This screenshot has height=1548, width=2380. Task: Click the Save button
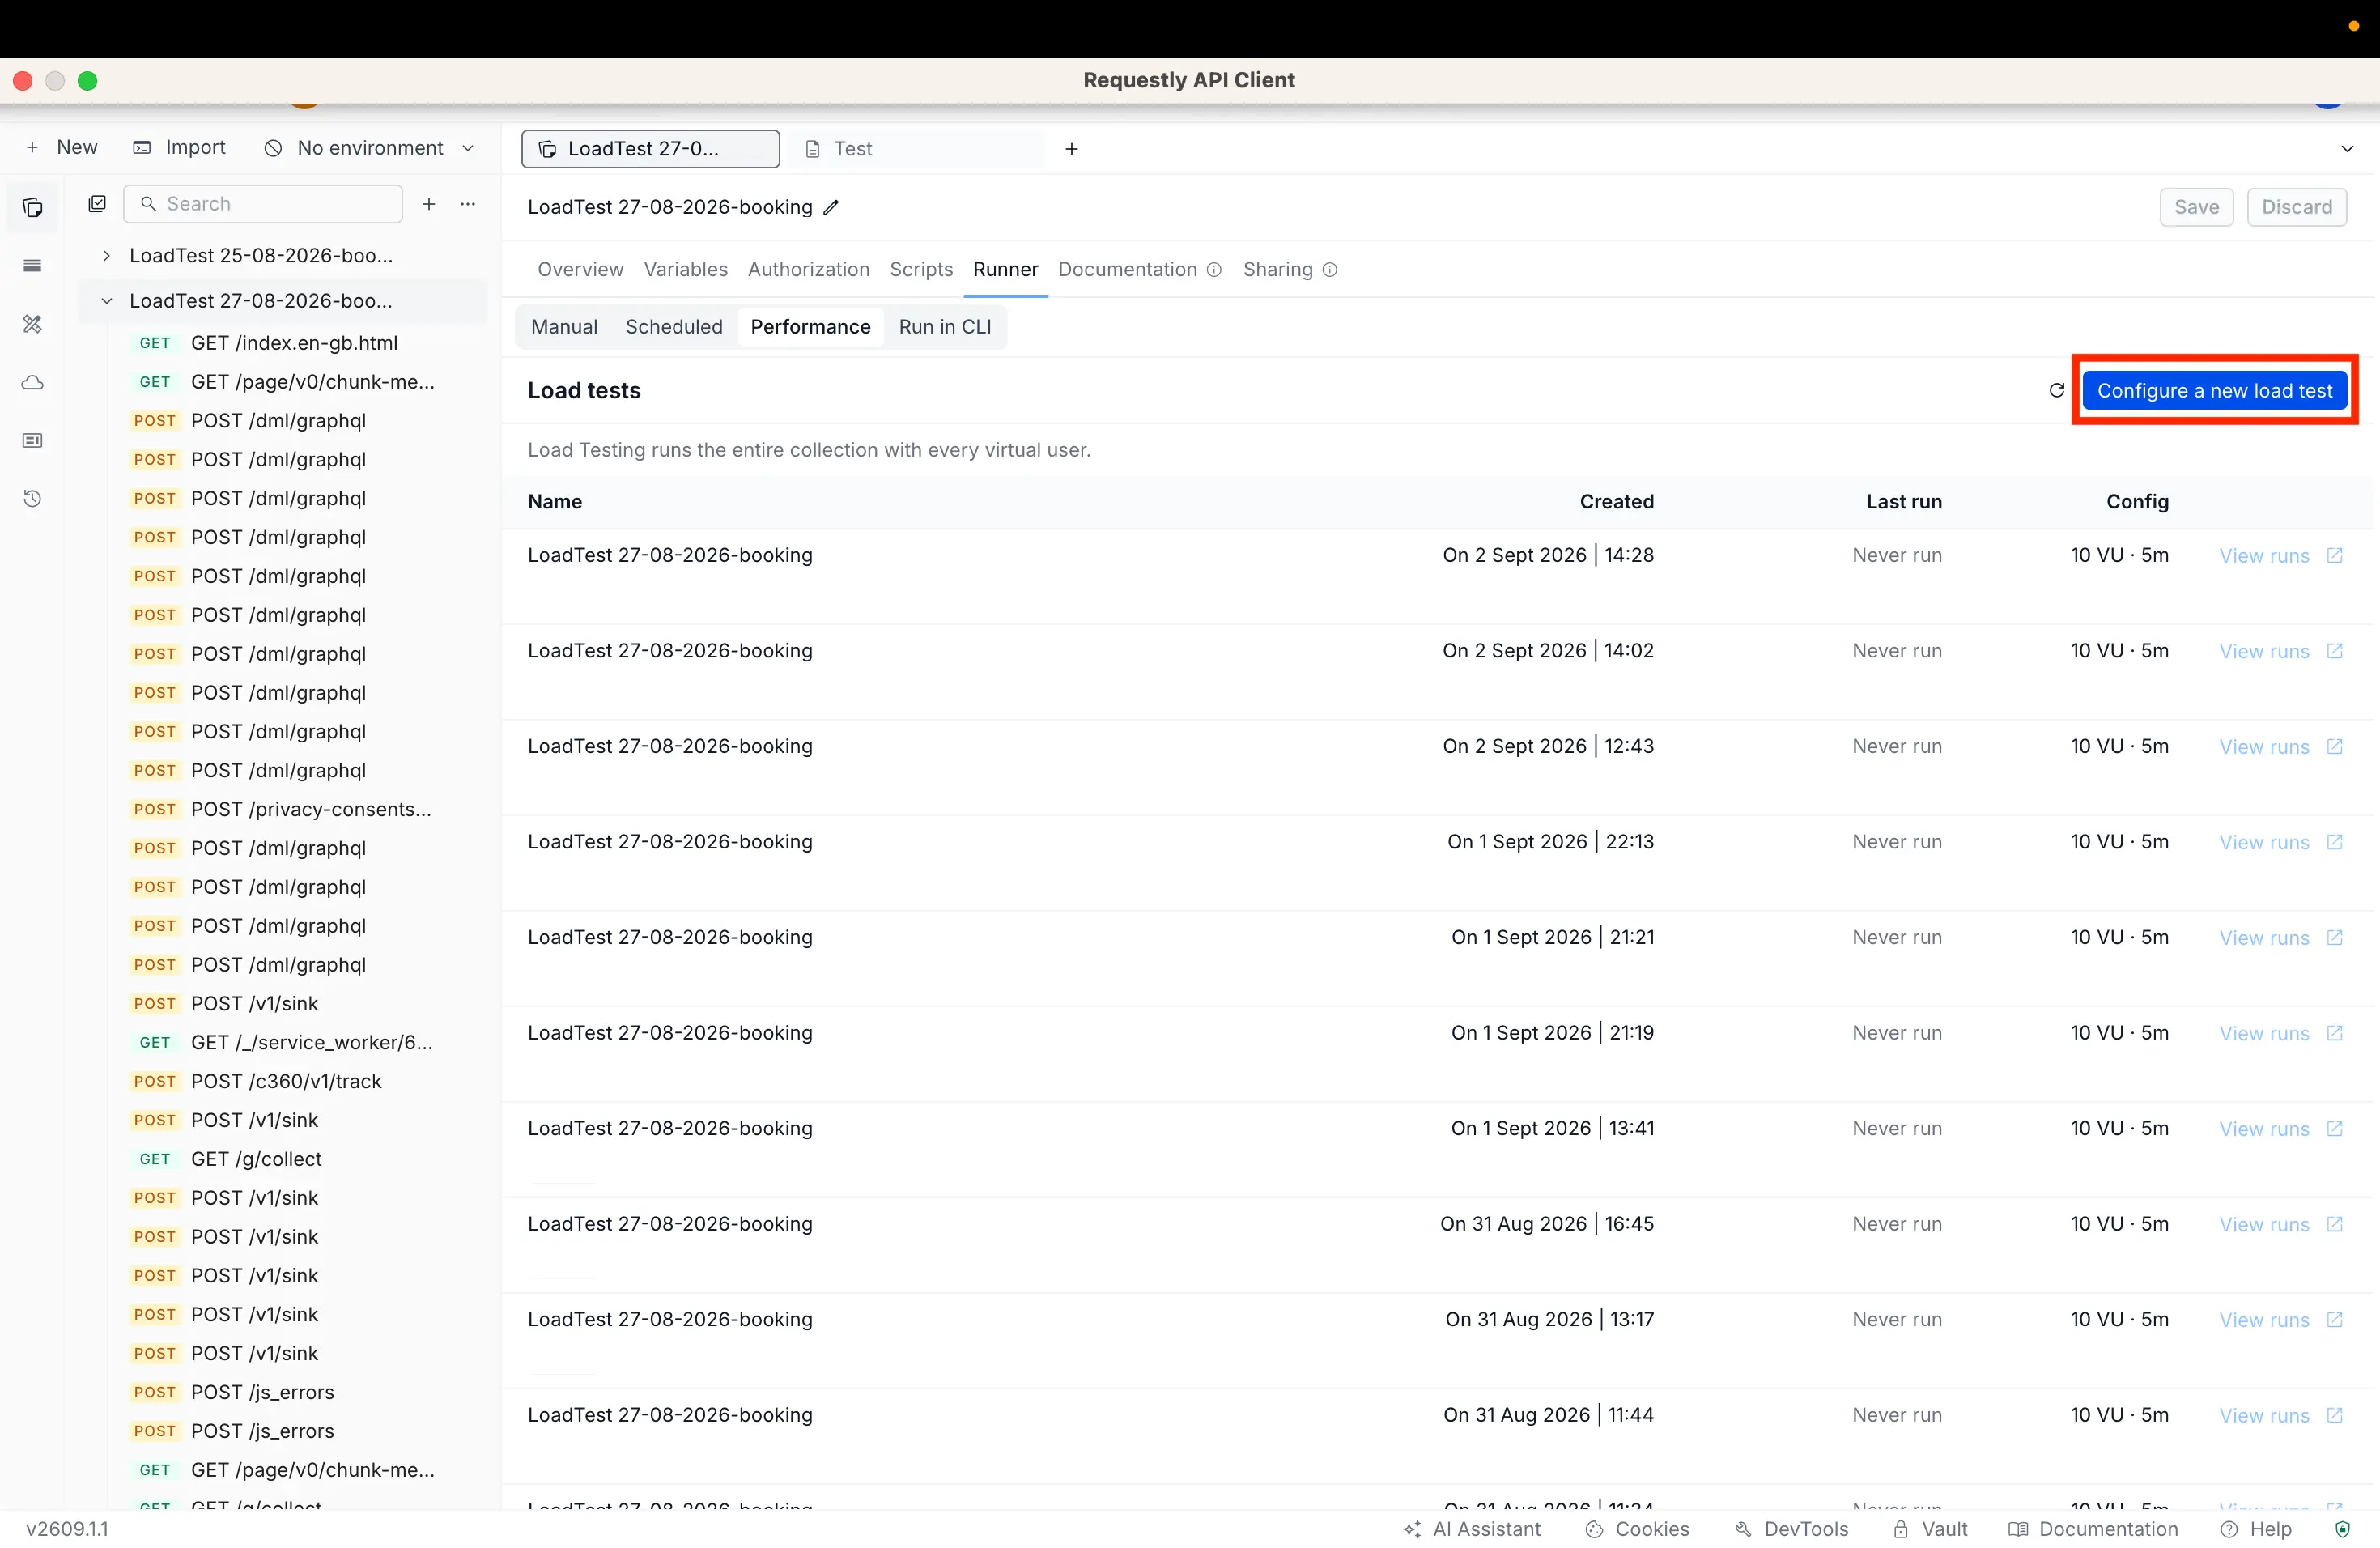click(x=2196, y=207)
